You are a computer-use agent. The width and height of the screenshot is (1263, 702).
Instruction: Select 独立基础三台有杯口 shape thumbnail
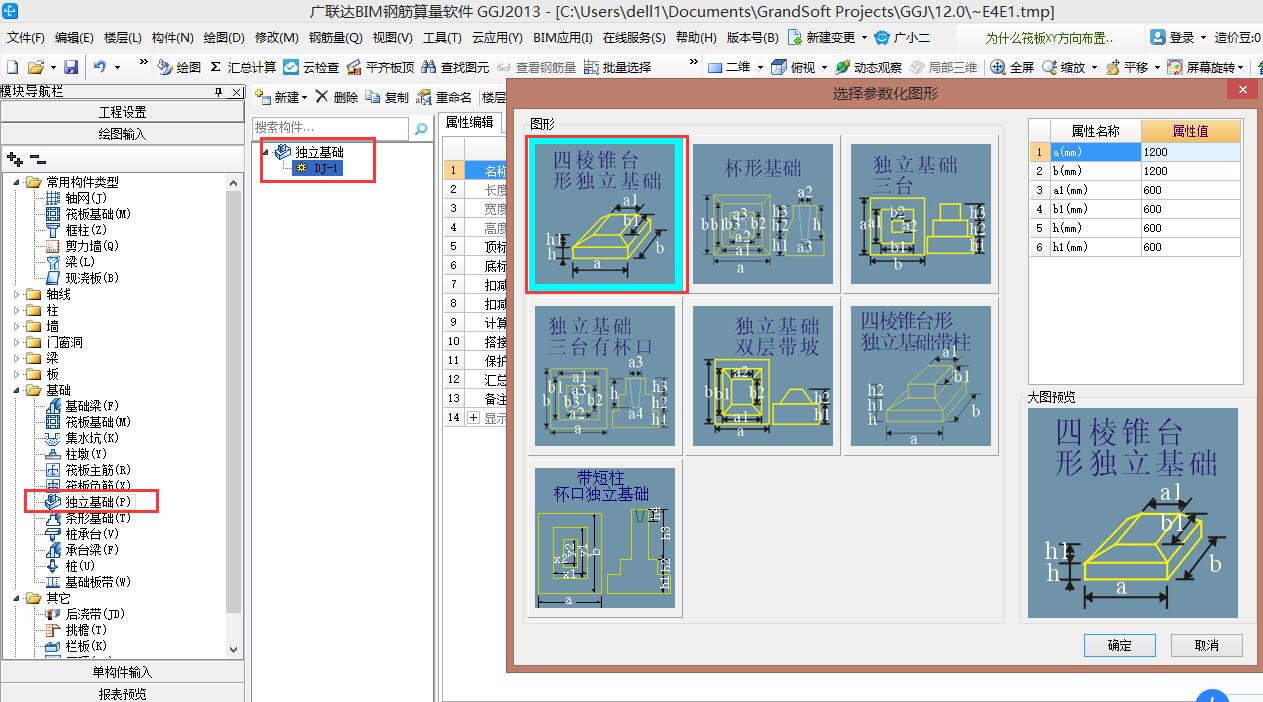605,375
